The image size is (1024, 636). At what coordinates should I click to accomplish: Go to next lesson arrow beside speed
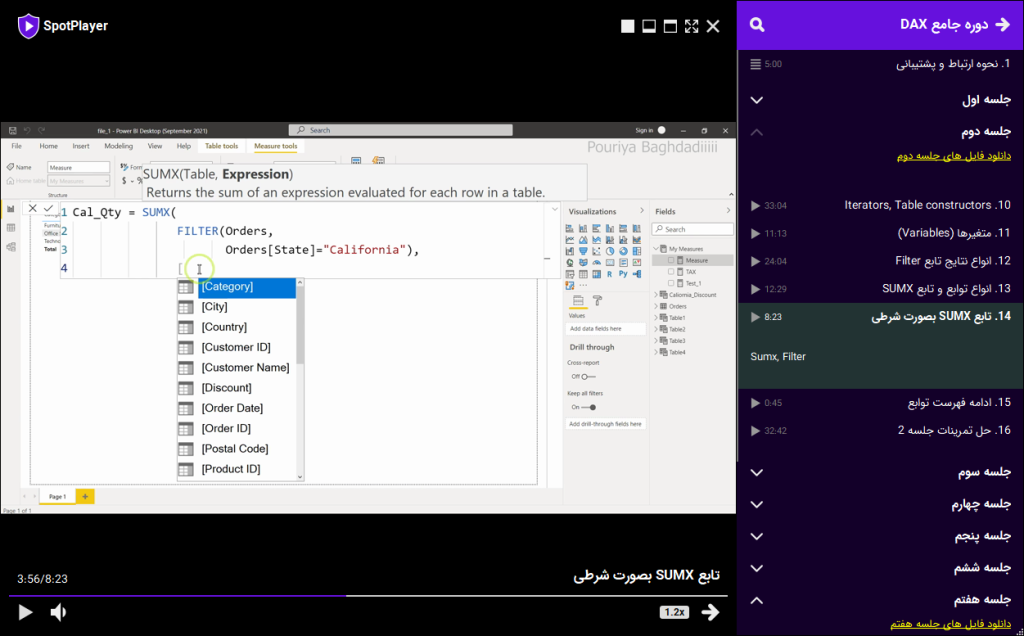point(710,612)
